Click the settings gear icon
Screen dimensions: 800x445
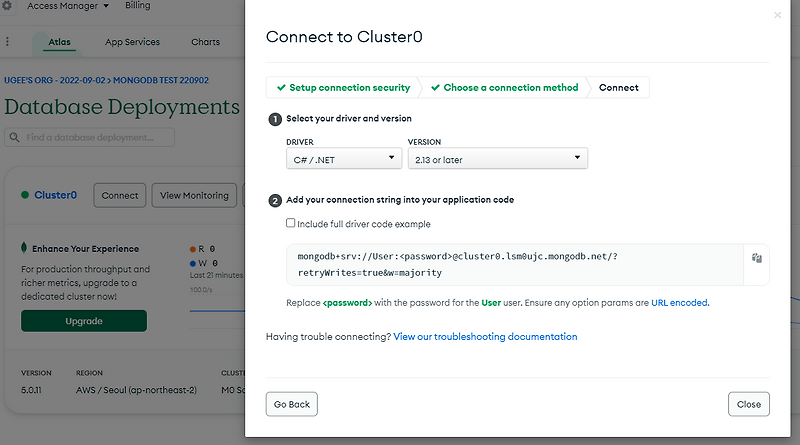coord(7,6)
